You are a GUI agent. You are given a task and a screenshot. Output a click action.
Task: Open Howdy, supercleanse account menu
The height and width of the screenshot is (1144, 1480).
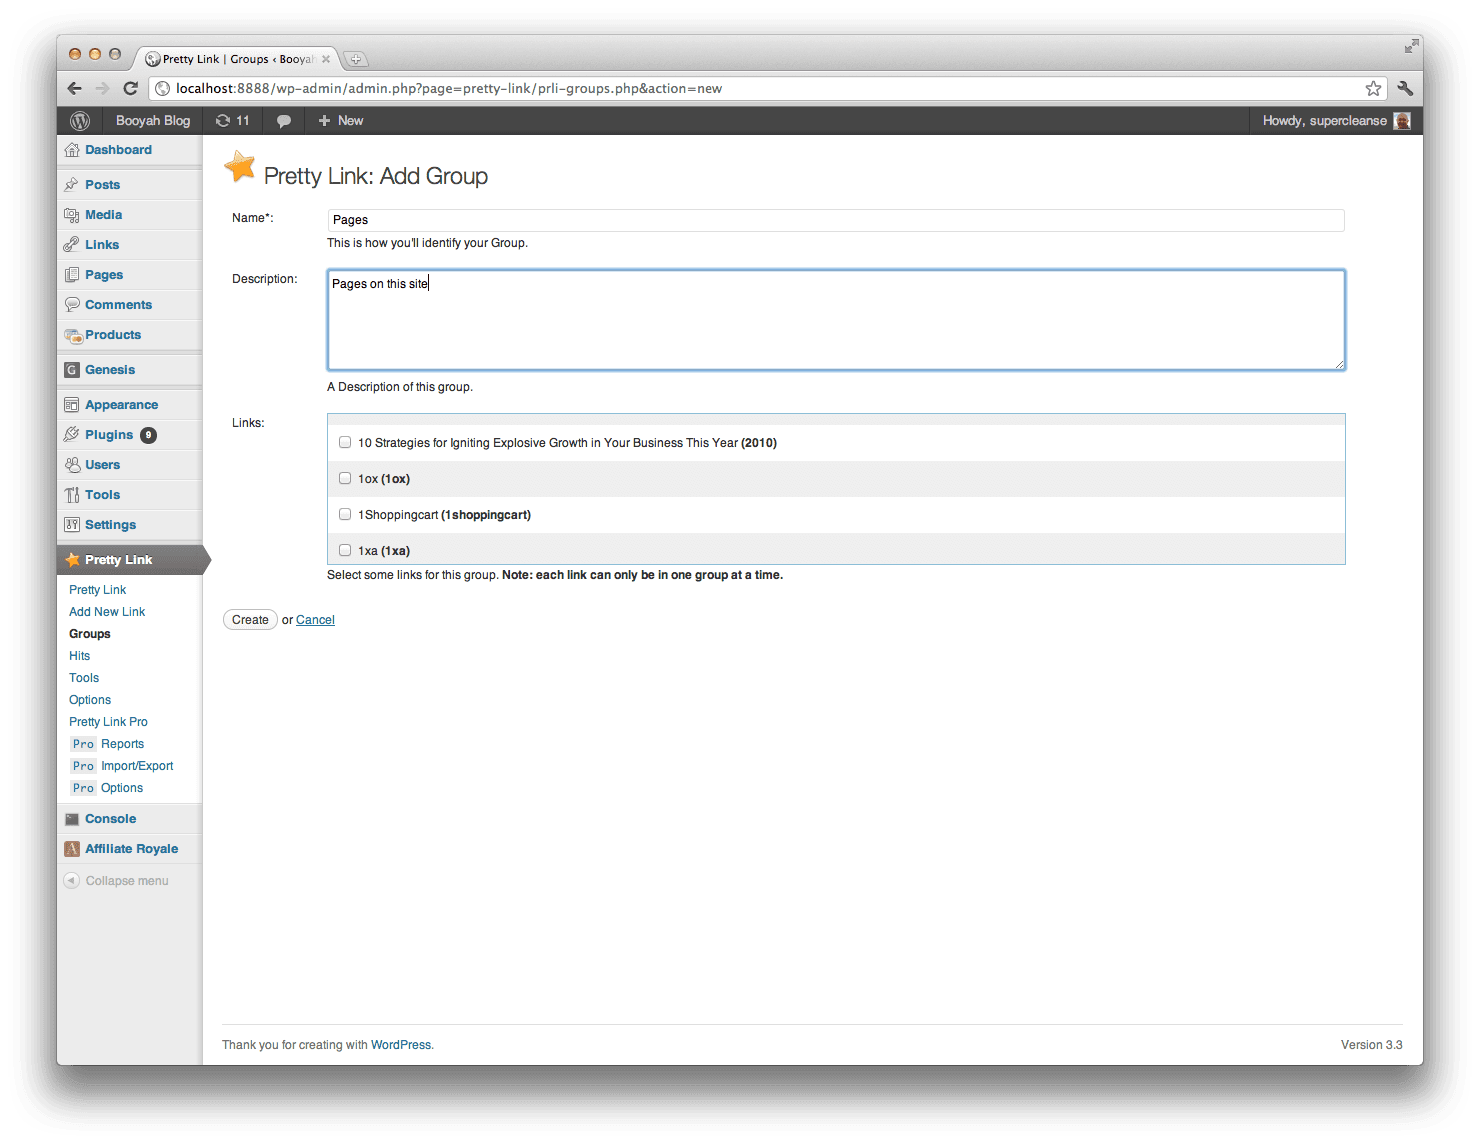1325,121
